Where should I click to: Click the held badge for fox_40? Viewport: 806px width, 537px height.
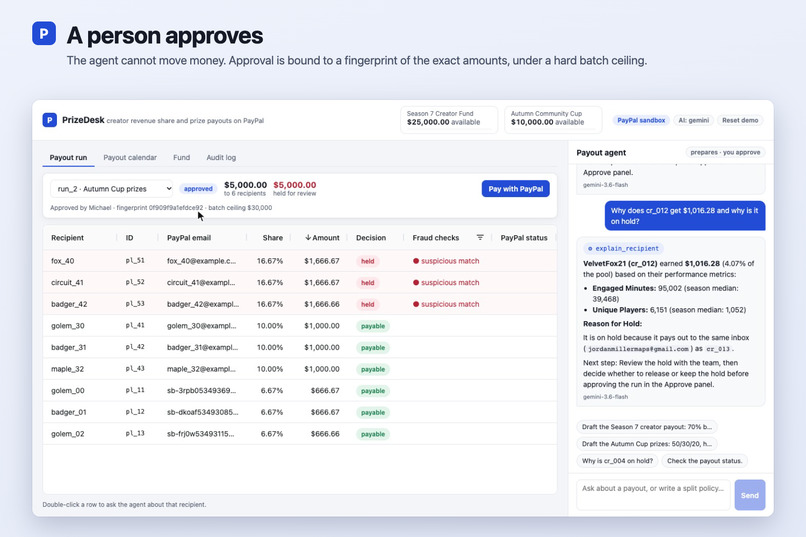point(368,261)
